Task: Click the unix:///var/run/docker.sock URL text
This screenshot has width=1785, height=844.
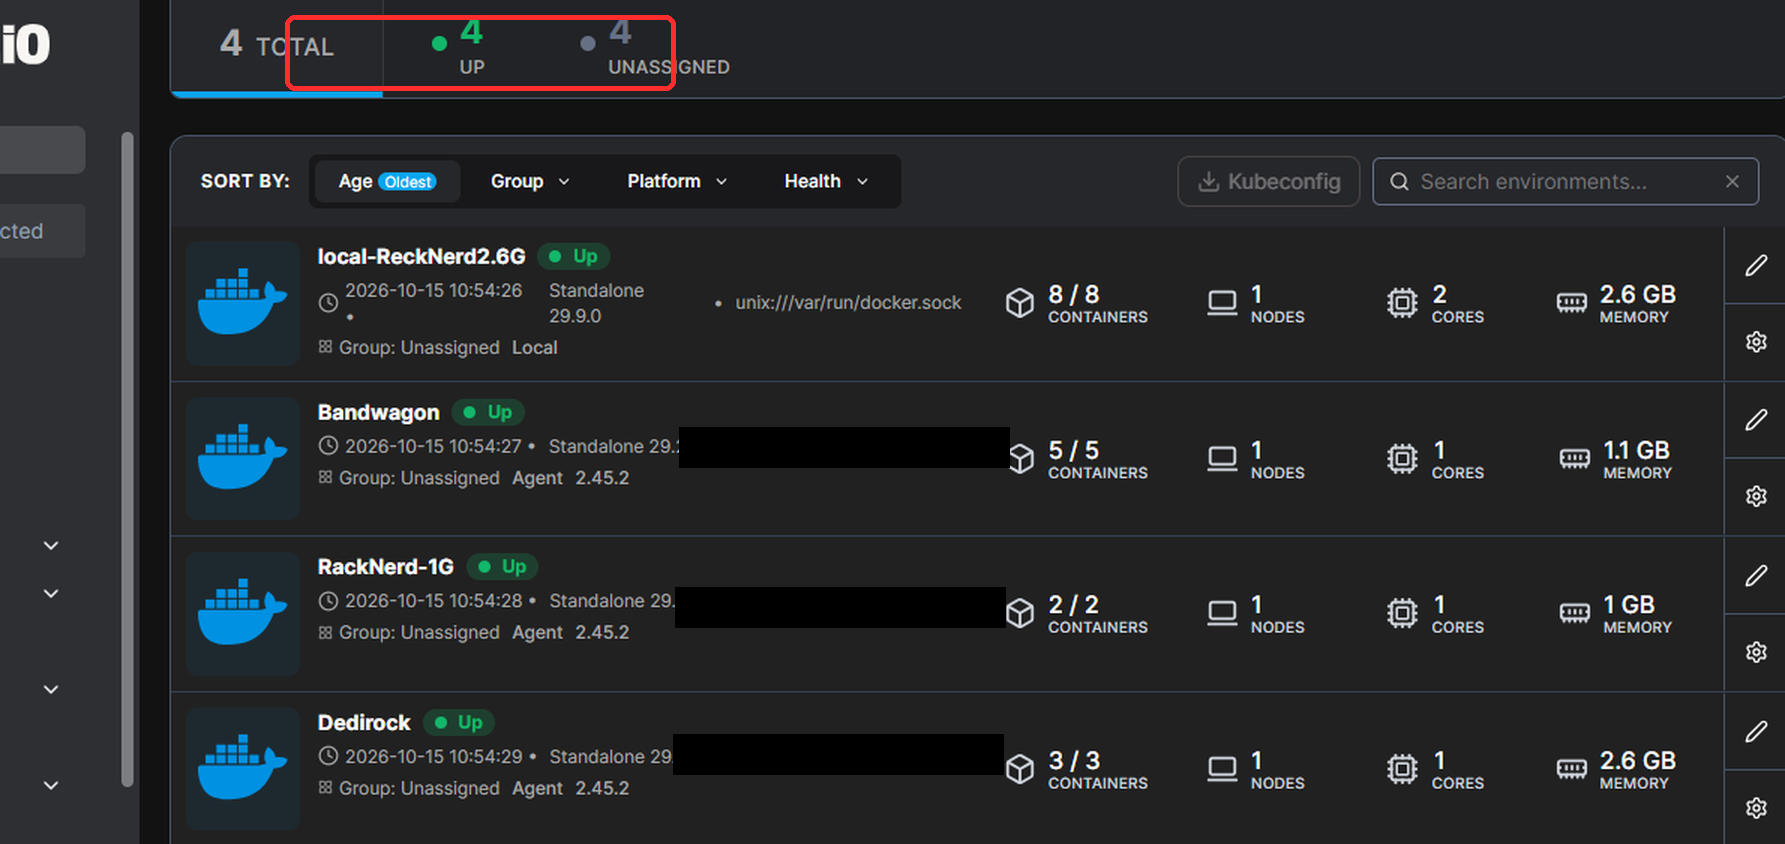Action: pos(848,302)
